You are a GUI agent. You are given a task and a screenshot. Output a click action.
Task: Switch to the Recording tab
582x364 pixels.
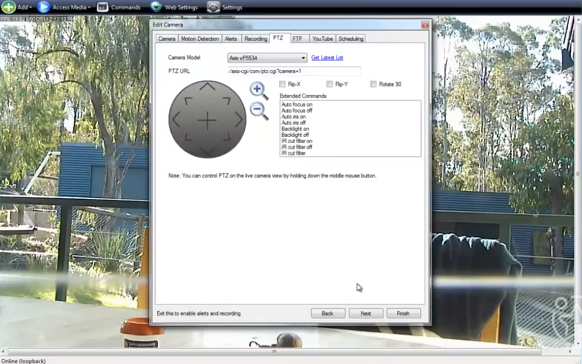[x=255, y=39]
